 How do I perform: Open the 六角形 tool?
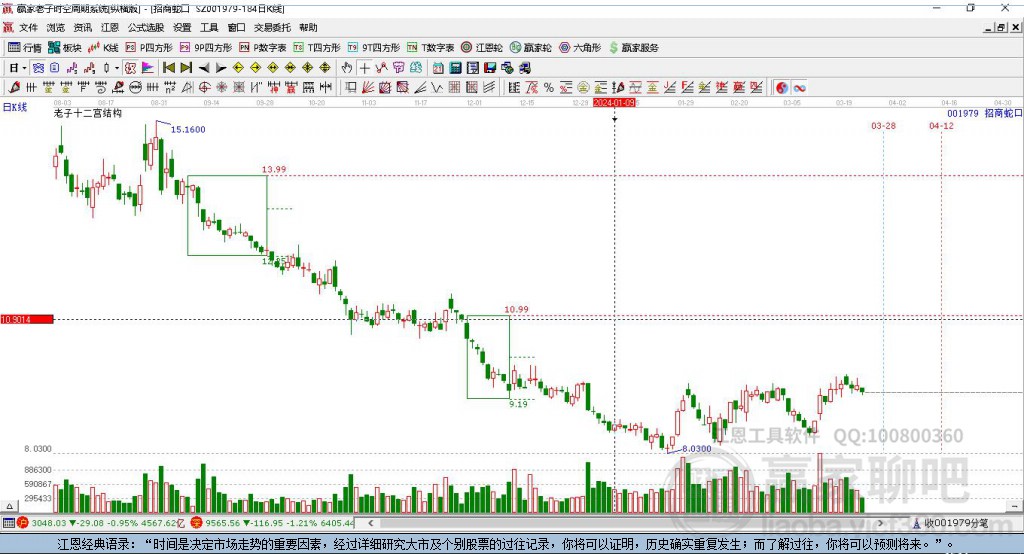(580, 48)
